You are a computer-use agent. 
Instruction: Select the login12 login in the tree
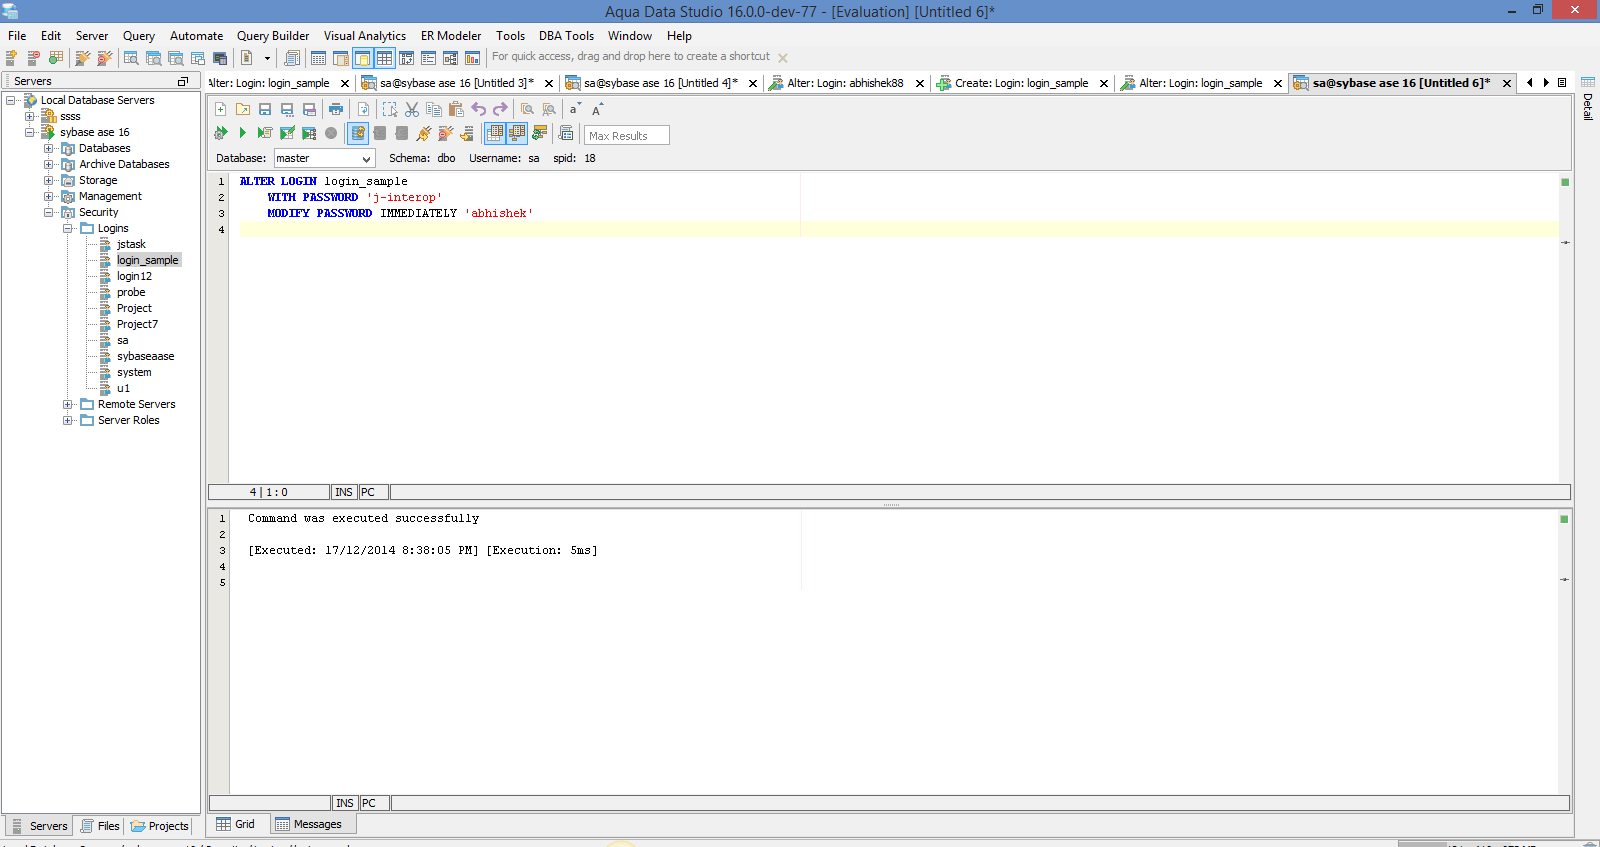(x=134, y=276)
